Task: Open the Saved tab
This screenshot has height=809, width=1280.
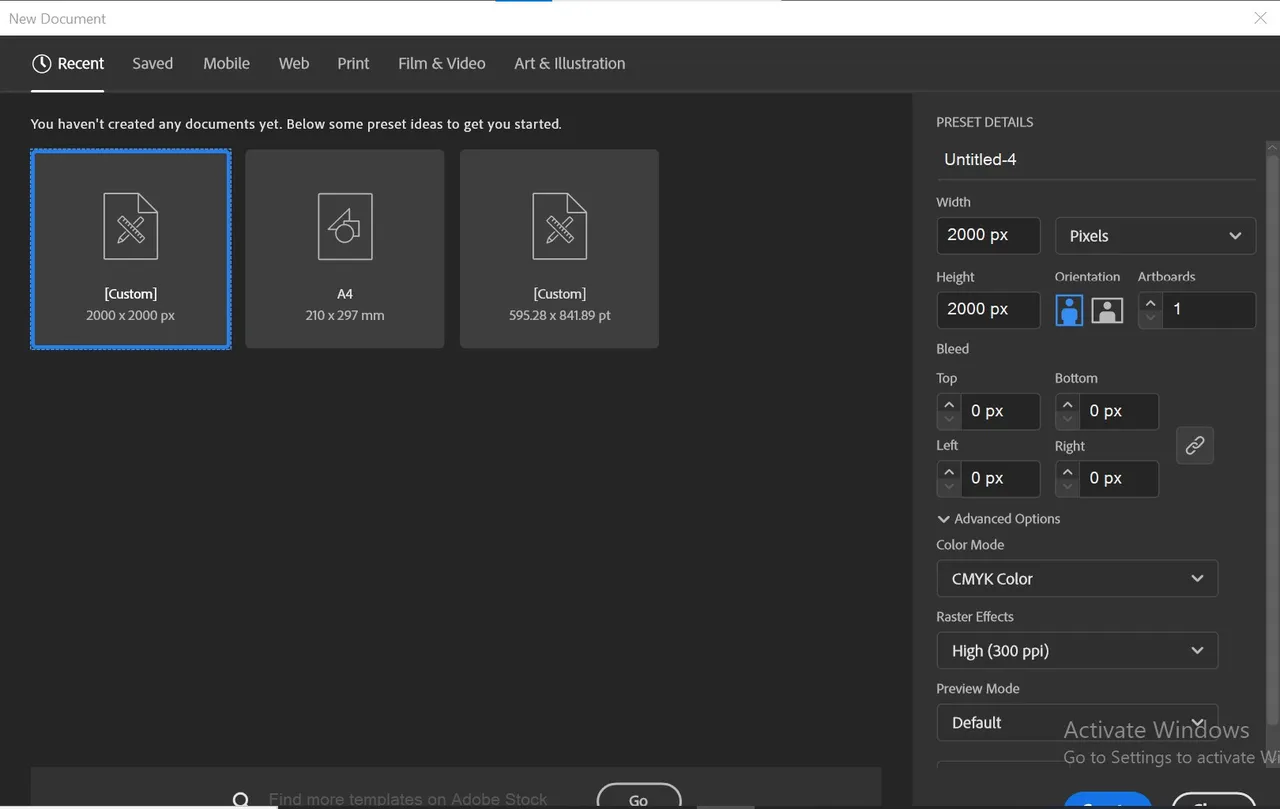Action: (152, 63)
